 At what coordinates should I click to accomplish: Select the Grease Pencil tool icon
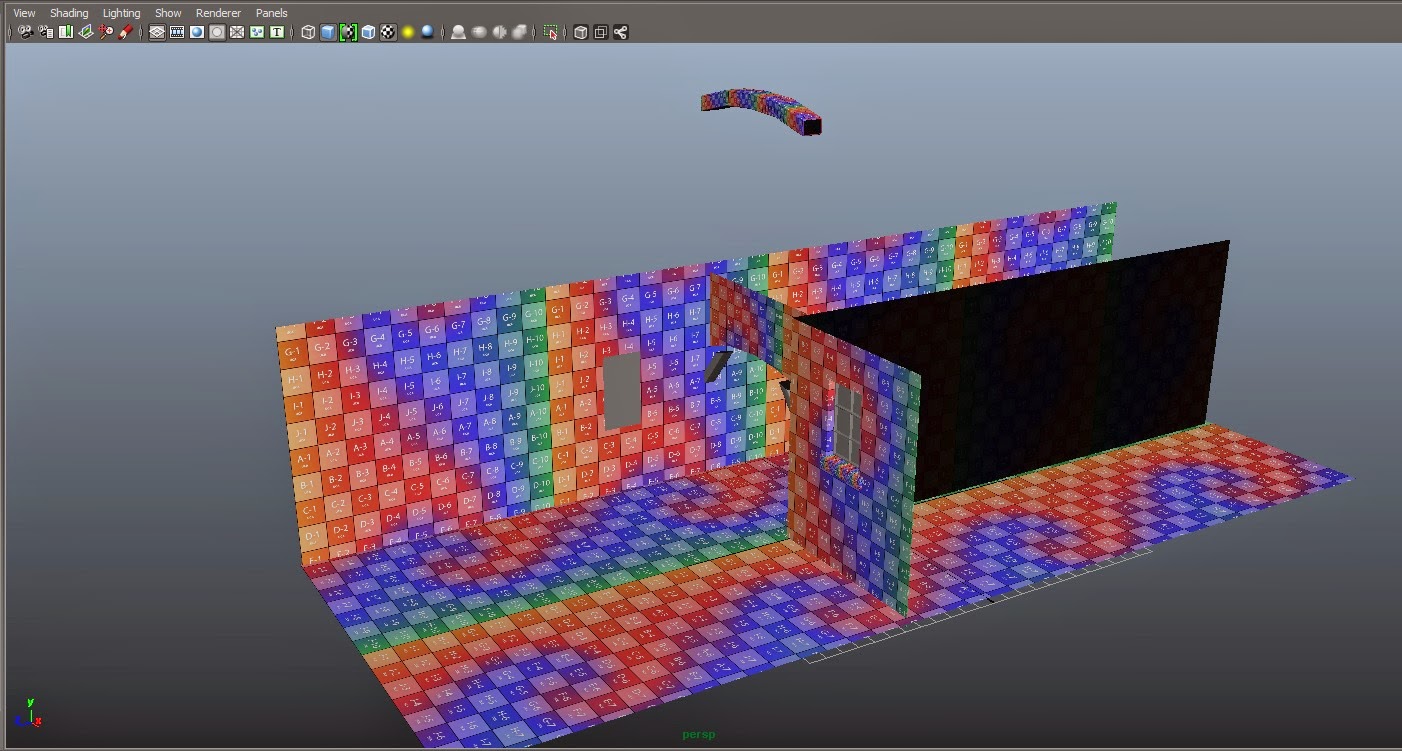pyautogui.click(x=125, y=32)
